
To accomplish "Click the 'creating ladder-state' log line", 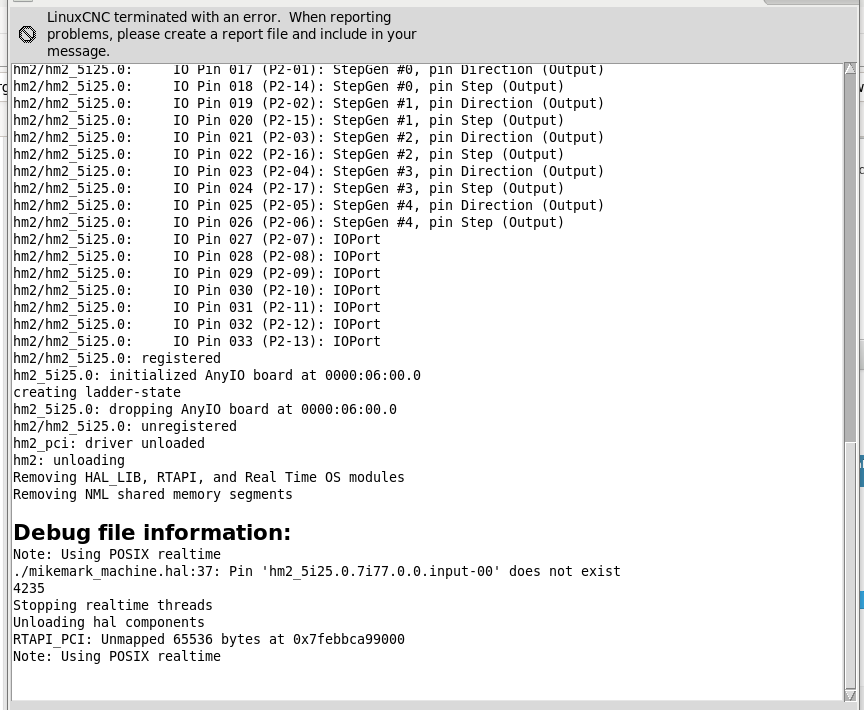I will [97, 392].
